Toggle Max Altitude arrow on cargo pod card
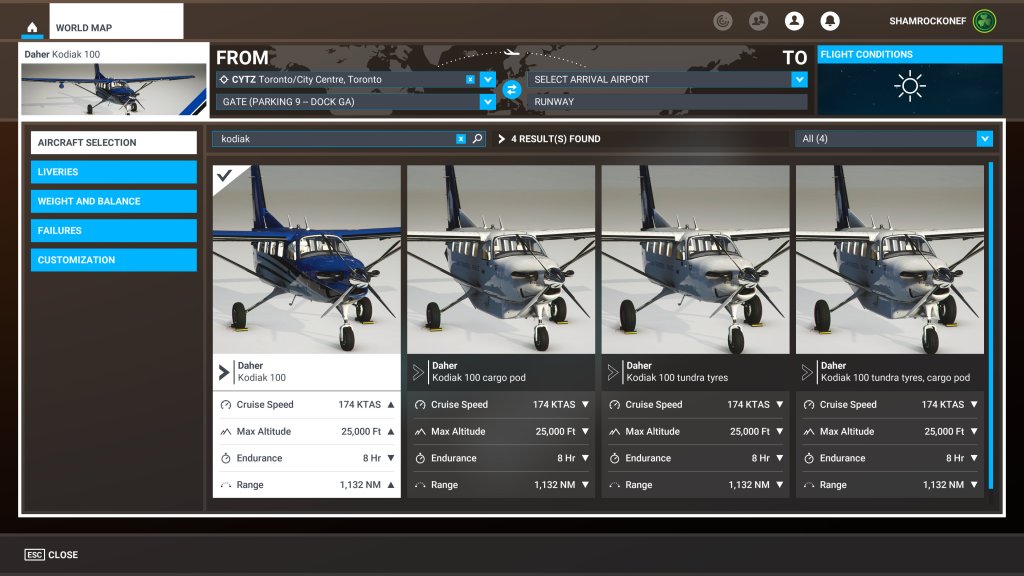The width and height of the screenshot is (1024, 576). (585, 432)
